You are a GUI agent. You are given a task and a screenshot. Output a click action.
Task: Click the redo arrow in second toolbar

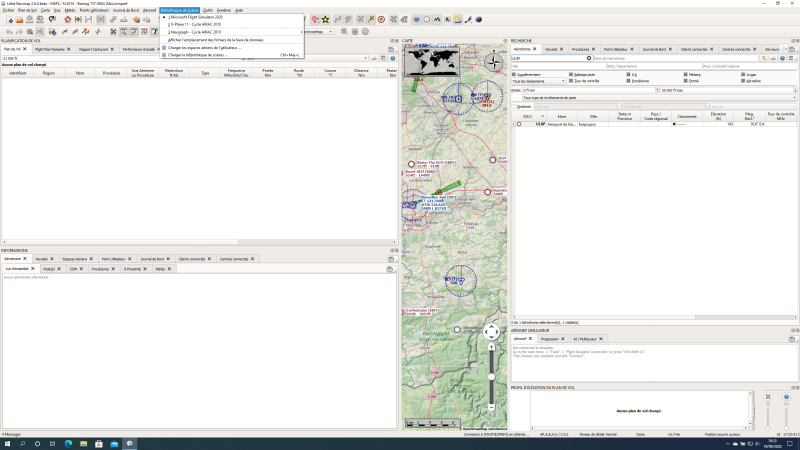[19, 32]
